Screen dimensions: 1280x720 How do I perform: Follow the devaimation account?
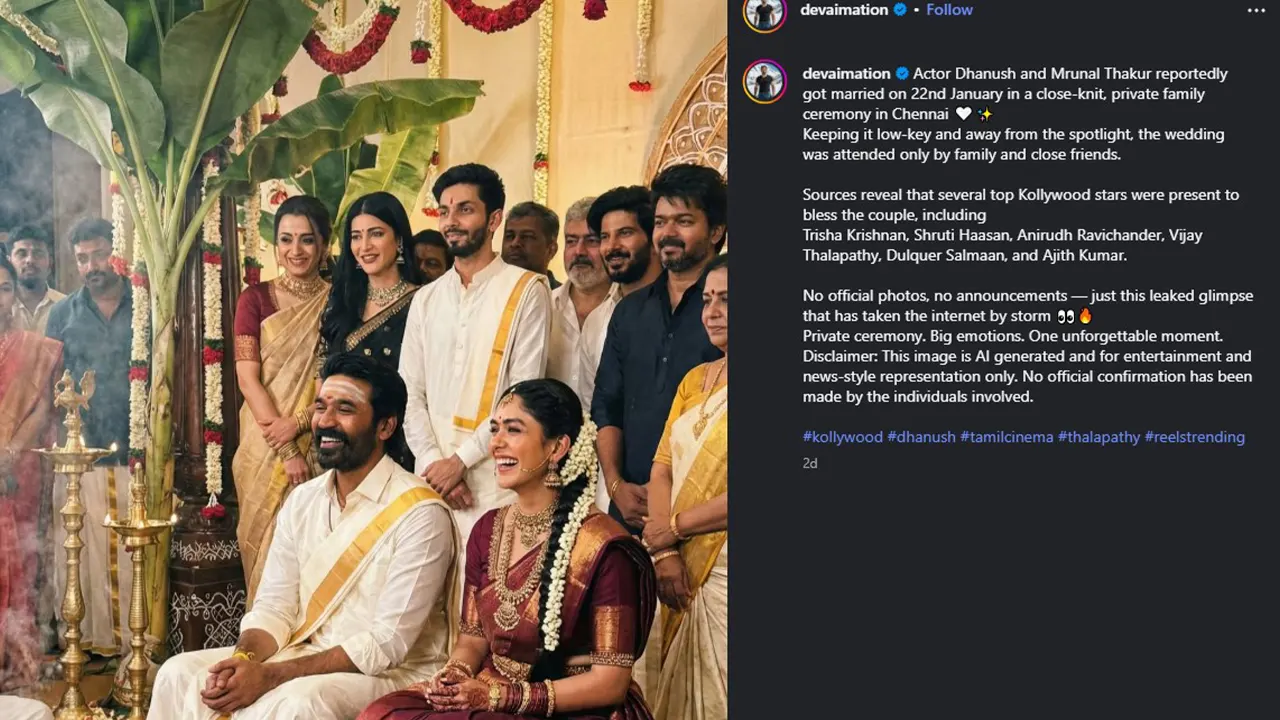(x=949, y=10)
